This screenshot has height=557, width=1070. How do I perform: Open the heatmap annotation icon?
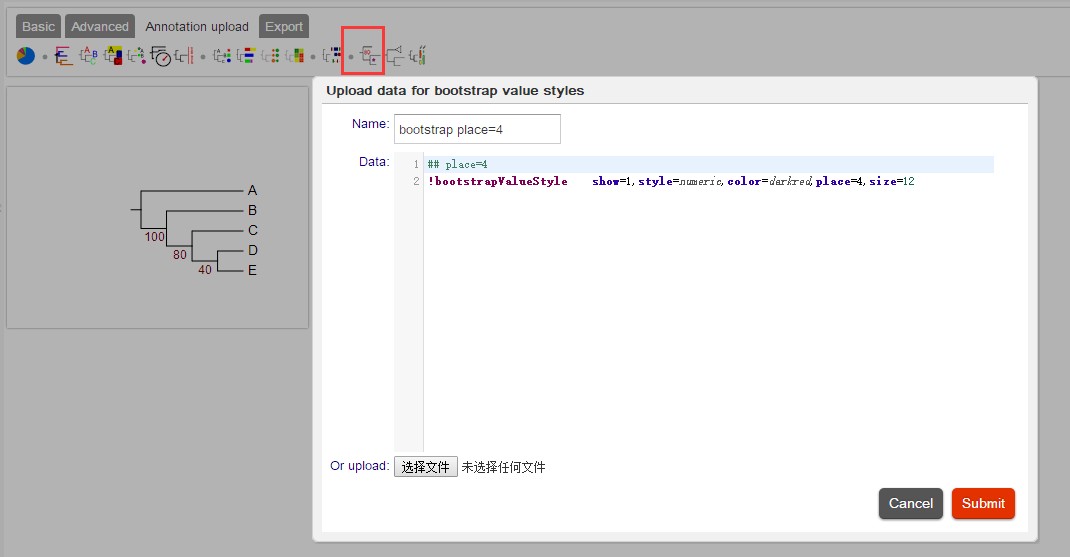coord(295,56)
